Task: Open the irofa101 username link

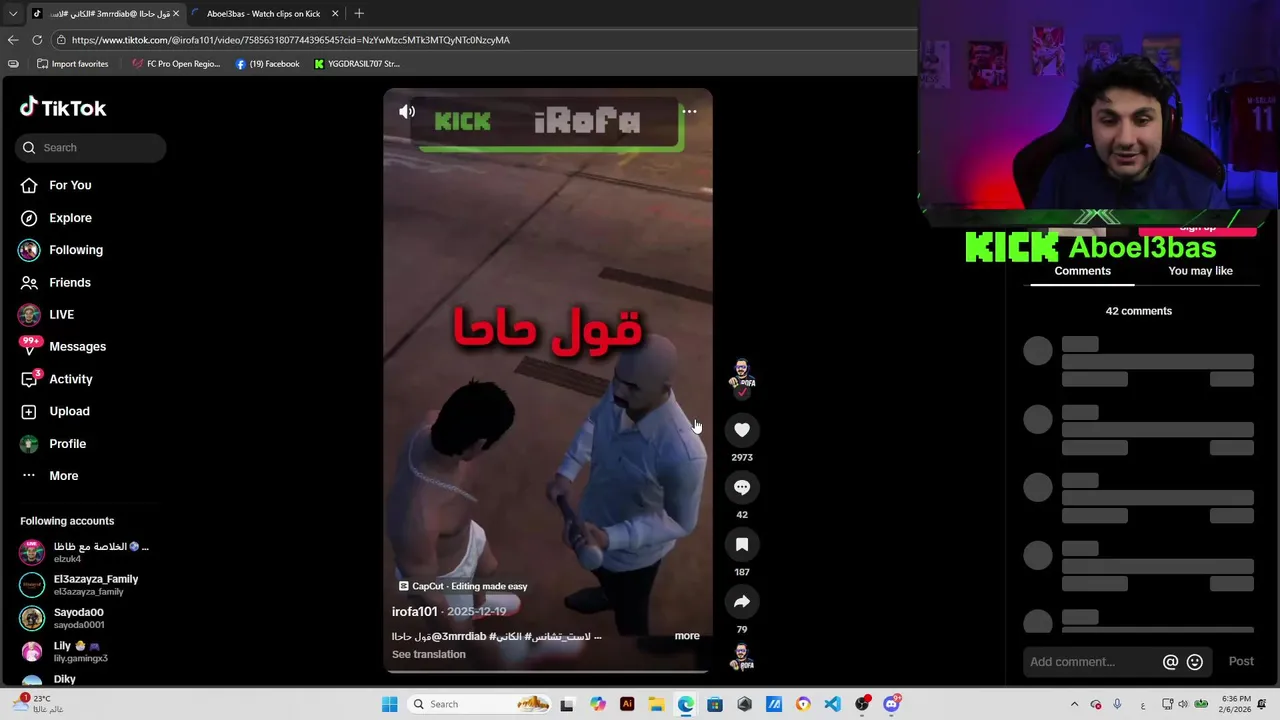Action: tap(414, 612)
